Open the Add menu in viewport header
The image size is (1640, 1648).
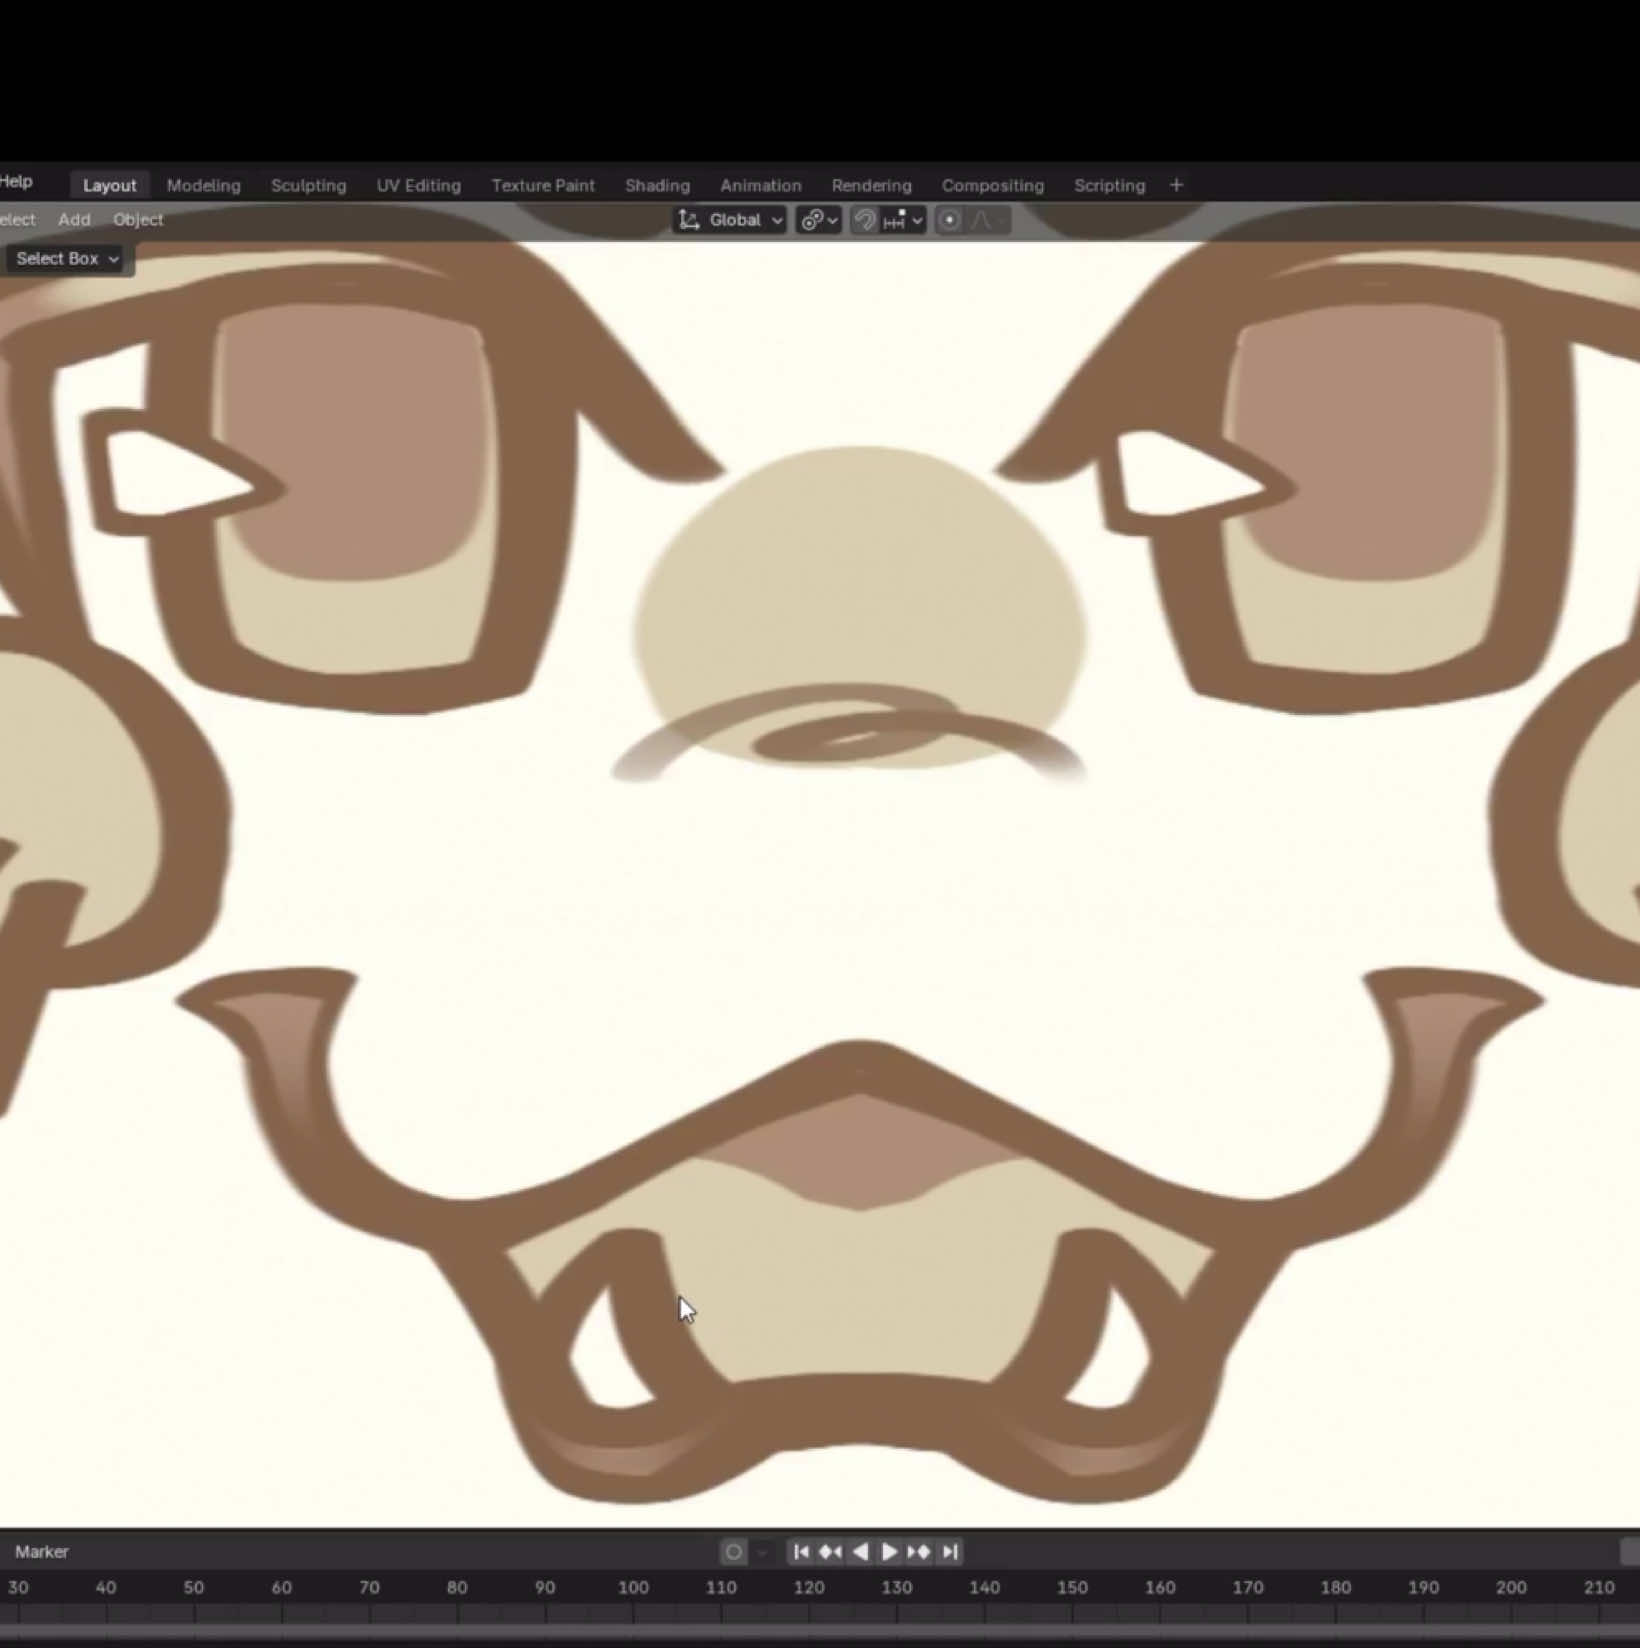point(74,220)
